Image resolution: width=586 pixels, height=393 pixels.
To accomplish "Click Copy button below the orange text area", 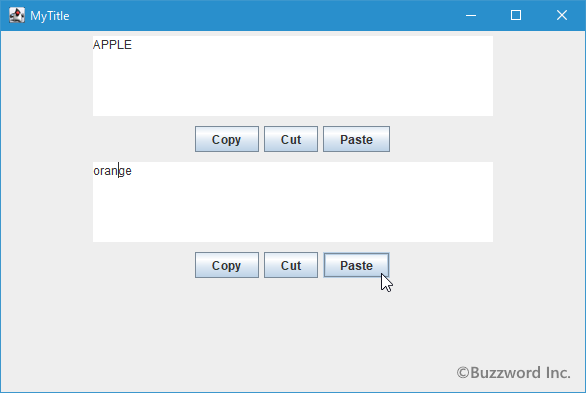I will [x=226, y=265].
